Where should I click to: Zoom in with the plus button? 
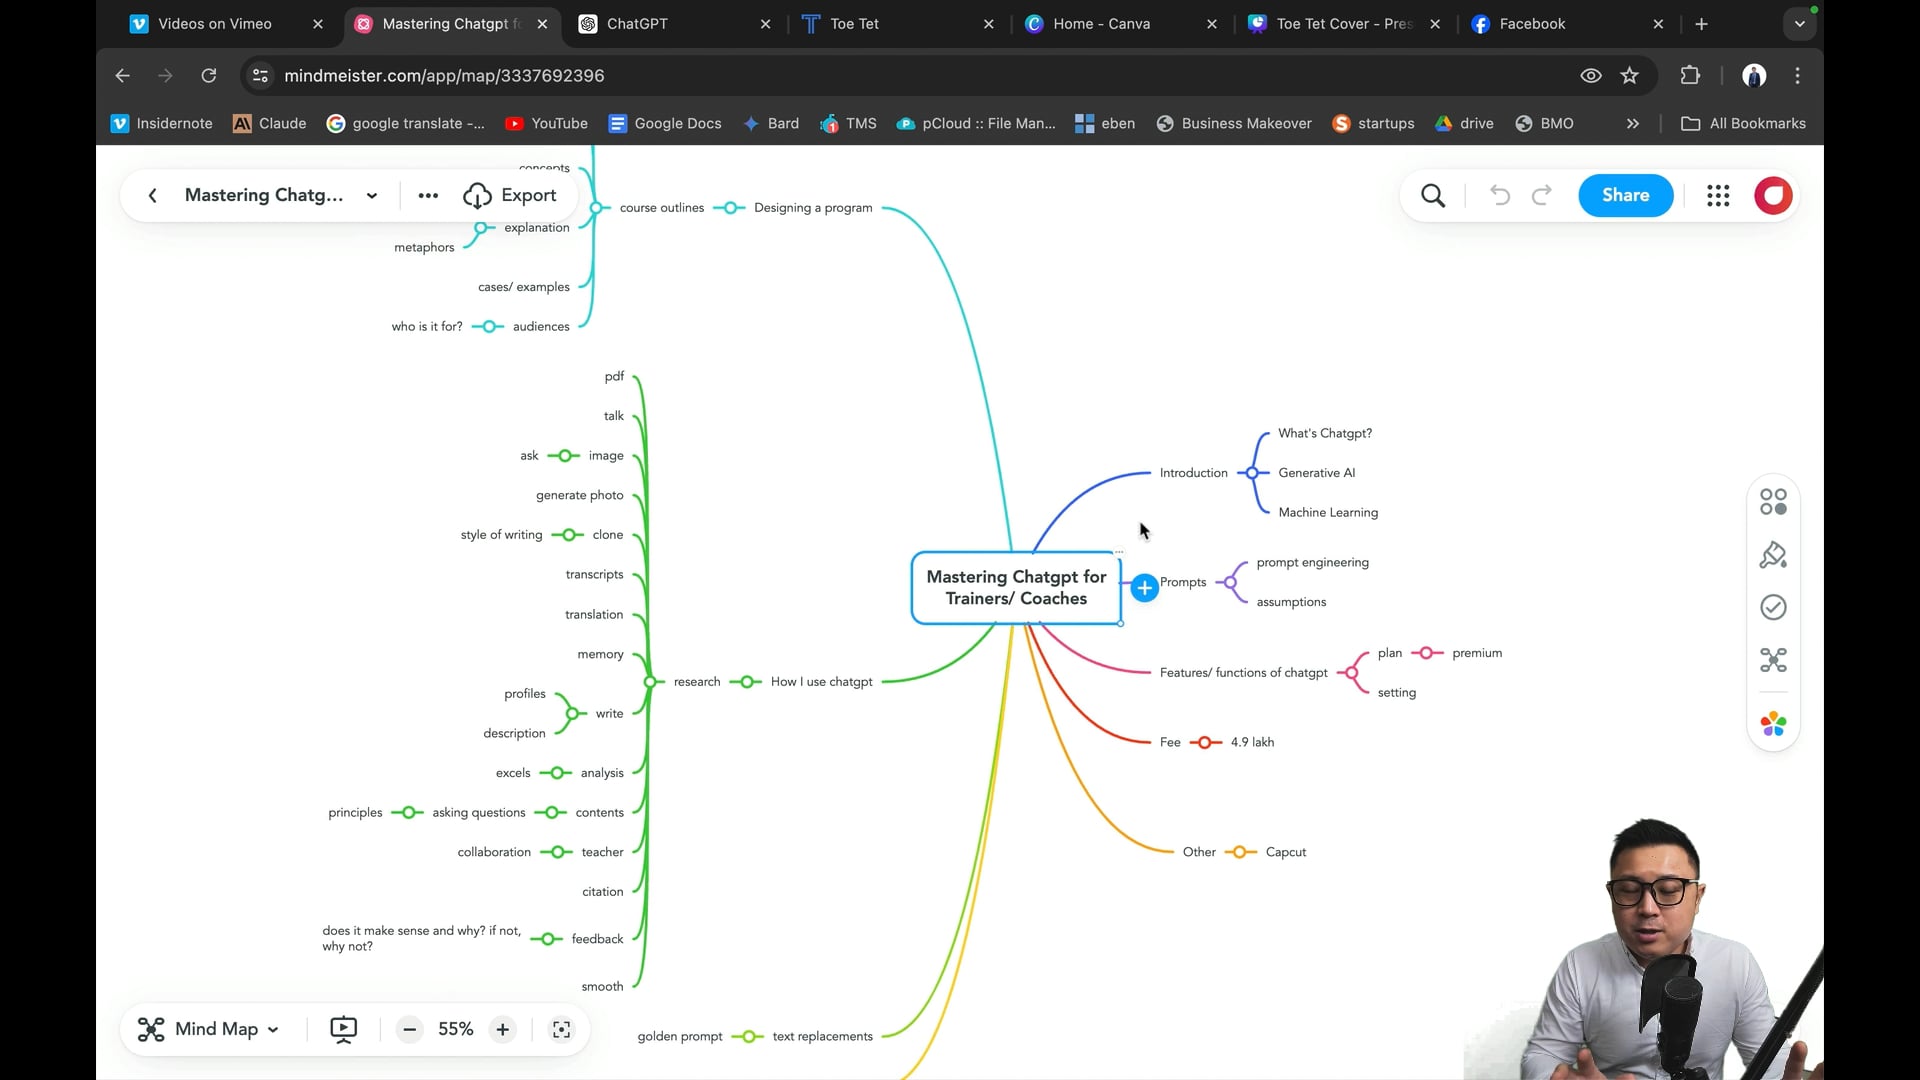click(503, 1029)
